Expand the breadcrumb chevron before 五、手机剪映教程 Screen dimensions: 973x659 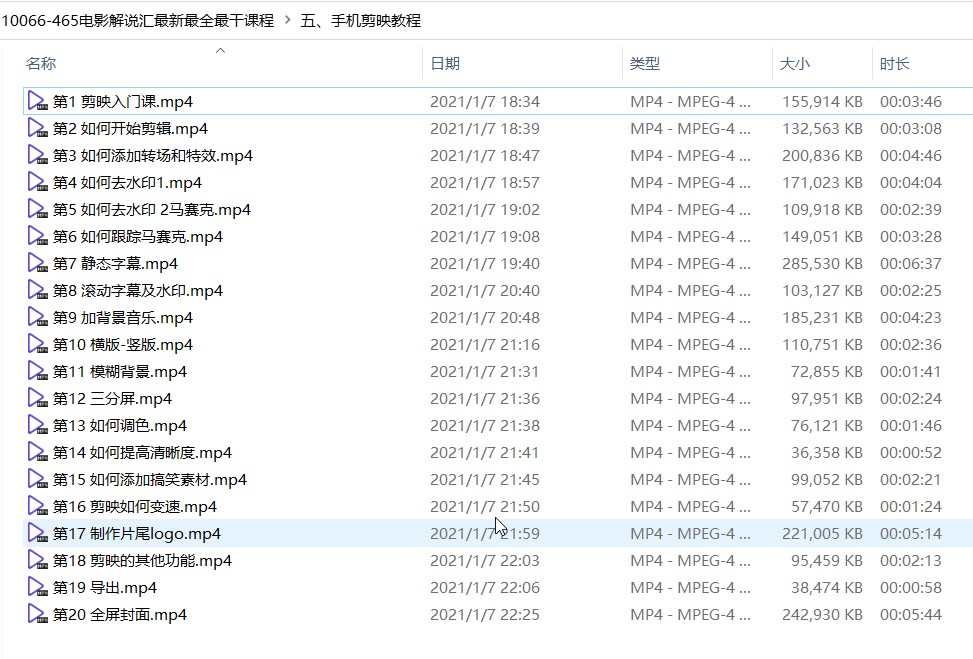click(x=287, y=20)
